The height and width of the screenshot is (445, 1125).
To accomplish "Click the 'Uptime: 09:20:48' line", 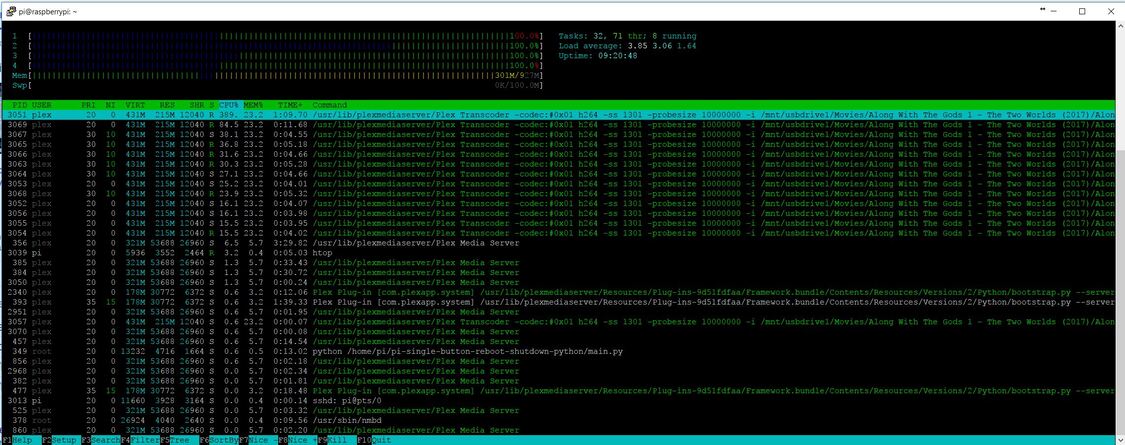I will click(598, 55).
